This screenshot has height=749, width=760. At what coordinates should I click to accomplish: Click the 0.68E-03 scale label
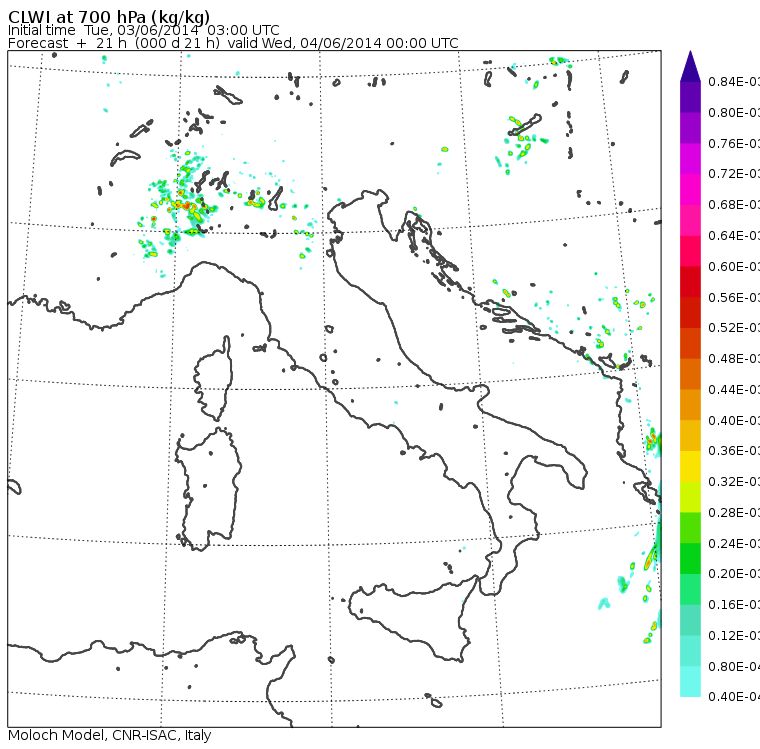coord(734,205)
